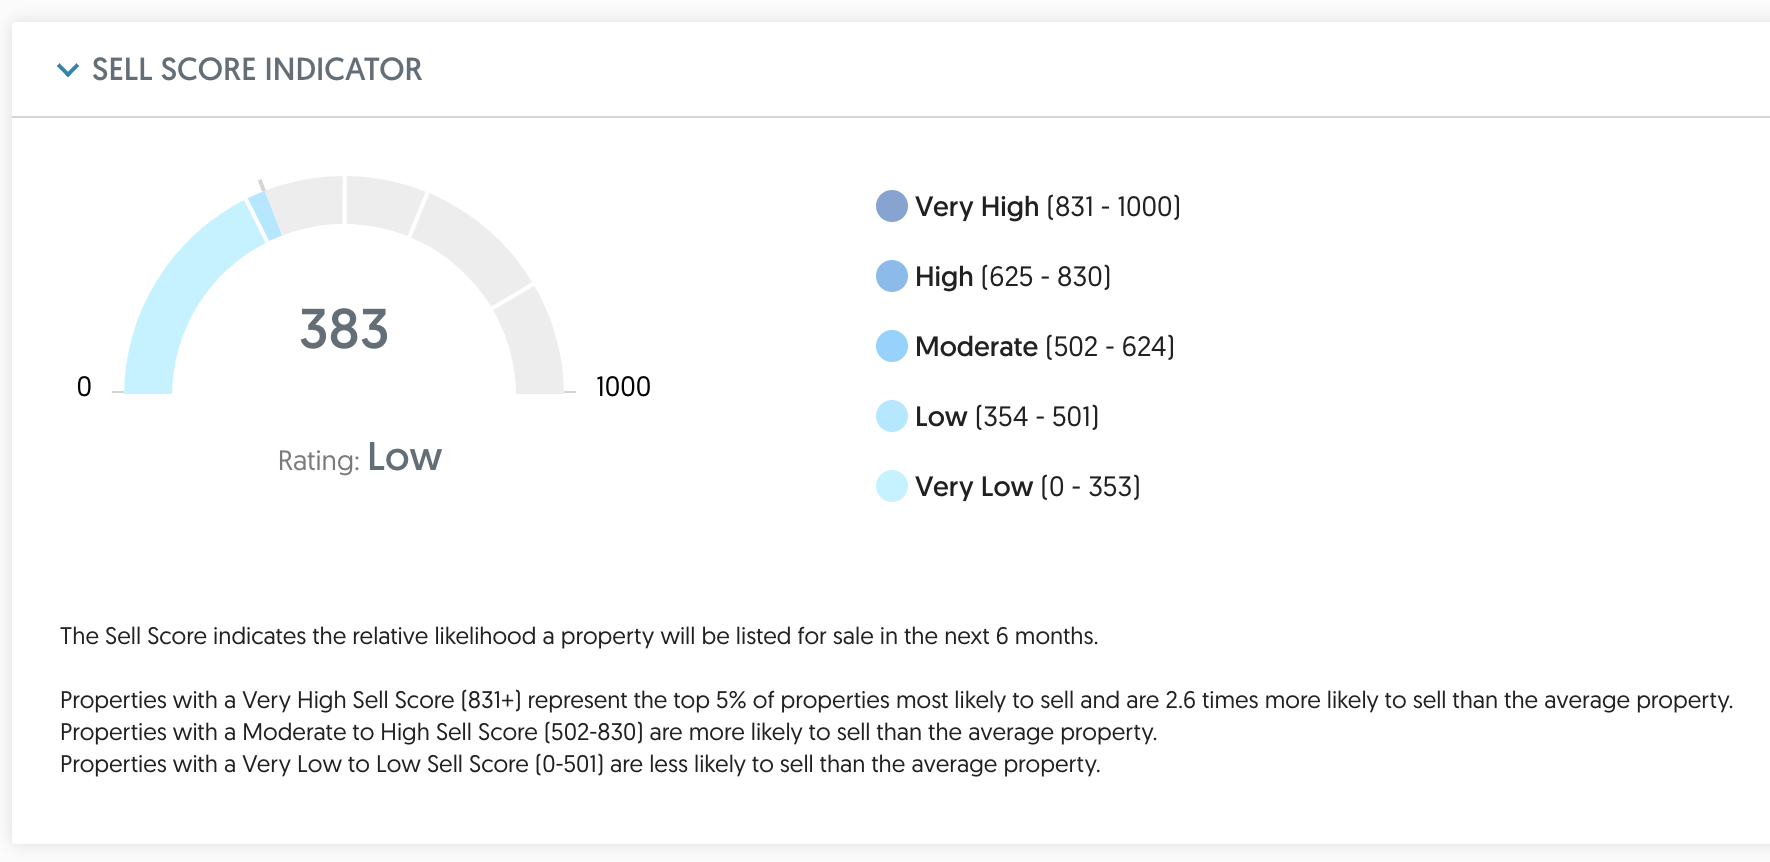This screenshot has height=862, width=1770.
Task: Click the Low (354 - 501) legend label
Action: click(x=1006, y=417)
